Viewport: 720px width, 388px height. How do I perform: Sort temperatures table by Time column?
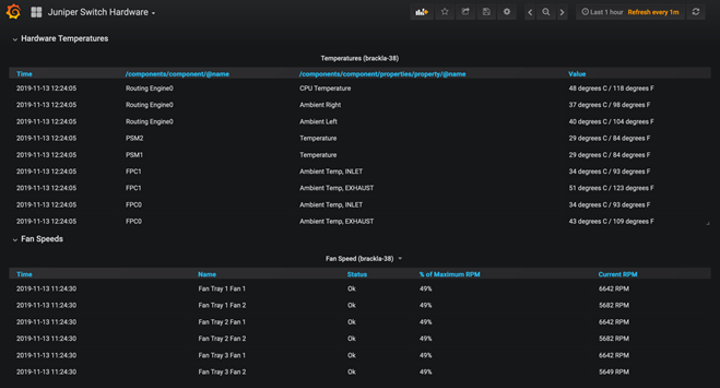[24, 74]
